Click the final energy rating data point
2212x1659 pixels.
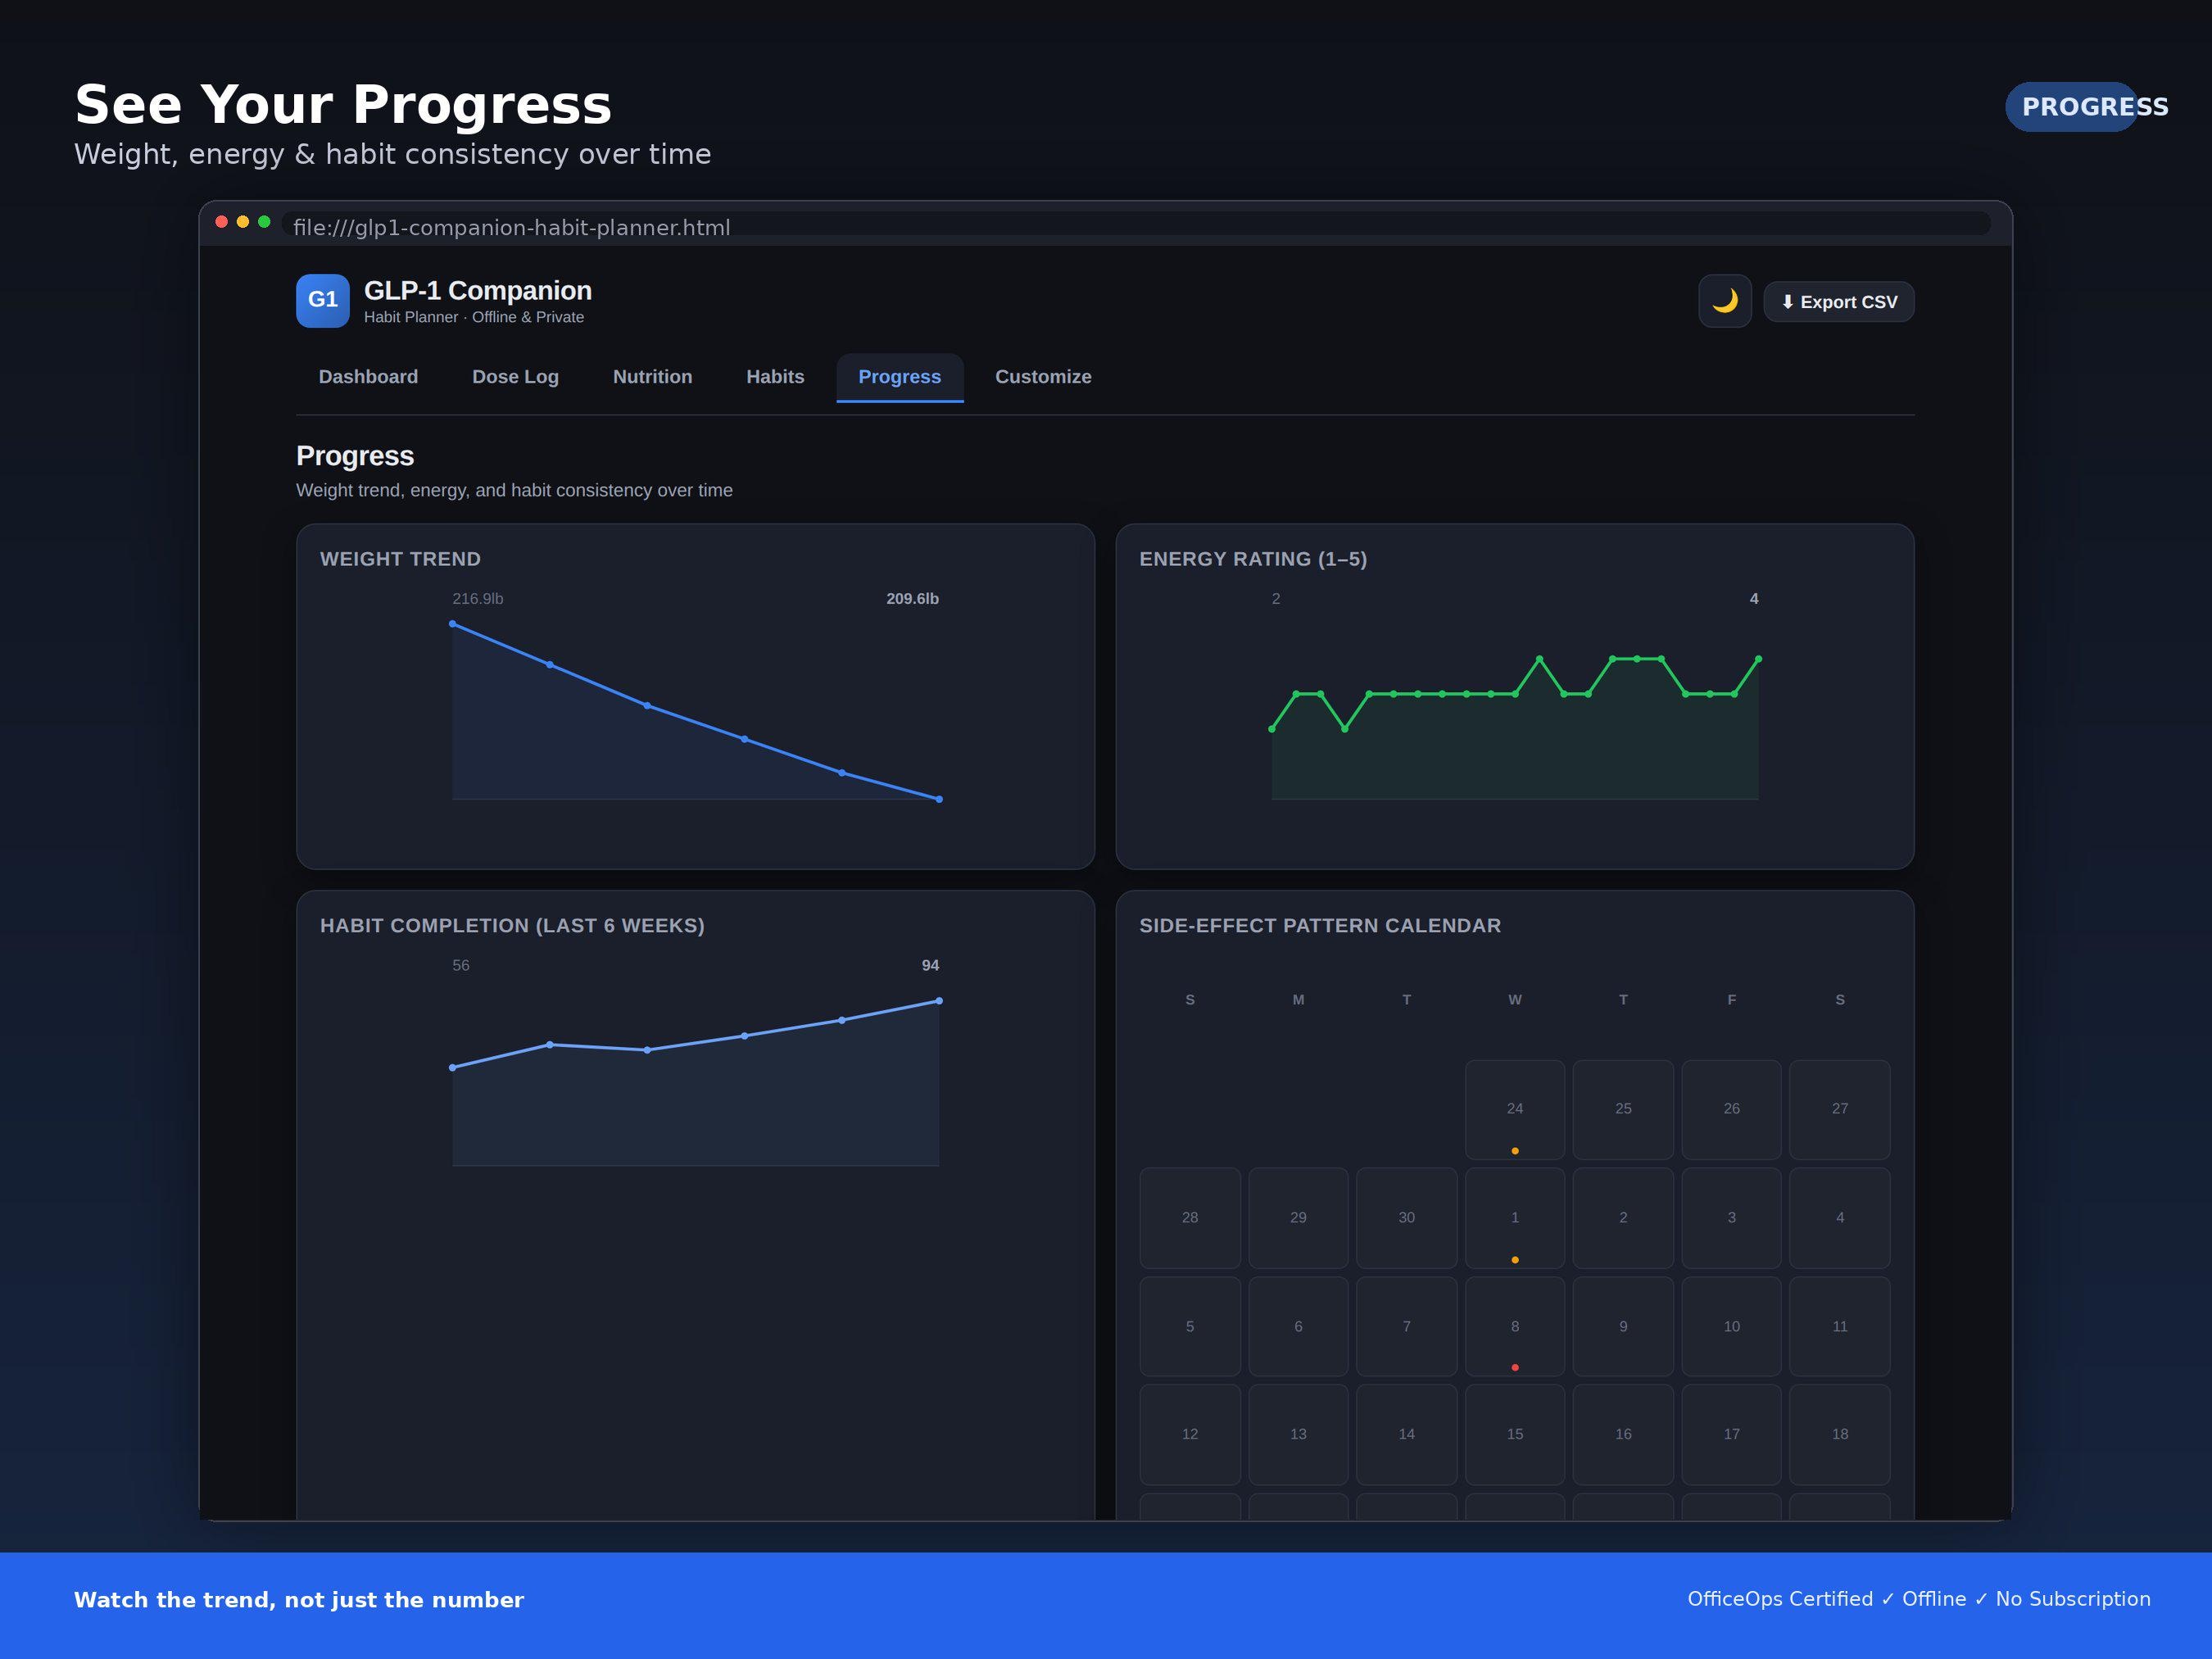coord(1758,659)
